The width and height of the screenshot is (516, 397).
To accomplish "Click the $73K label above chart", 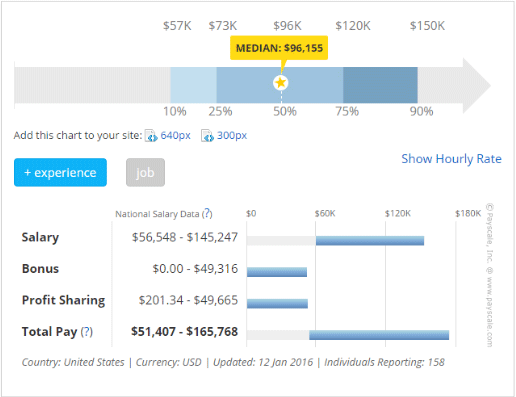I will tap(223, 26).
